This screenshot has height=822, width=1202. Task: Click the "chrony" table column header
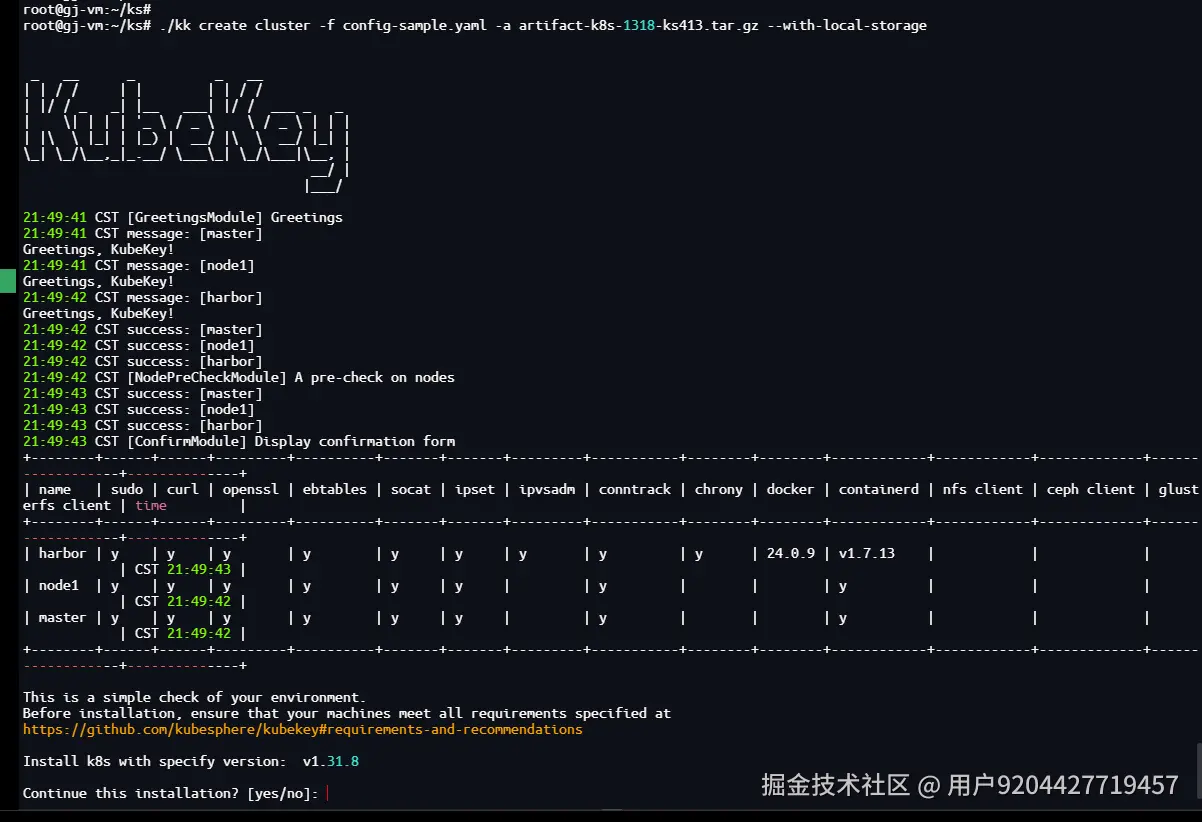[719, 490]
